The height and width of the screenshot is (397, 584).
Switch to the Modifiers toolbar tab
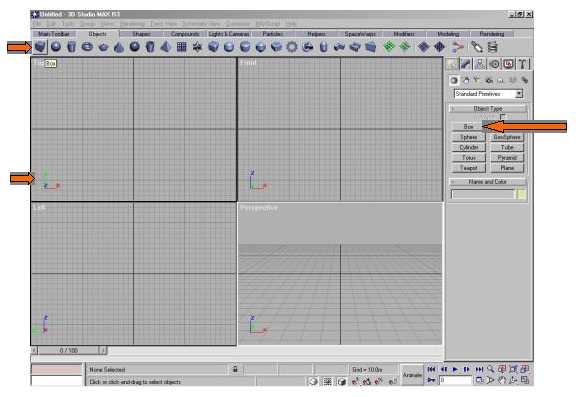404,34
